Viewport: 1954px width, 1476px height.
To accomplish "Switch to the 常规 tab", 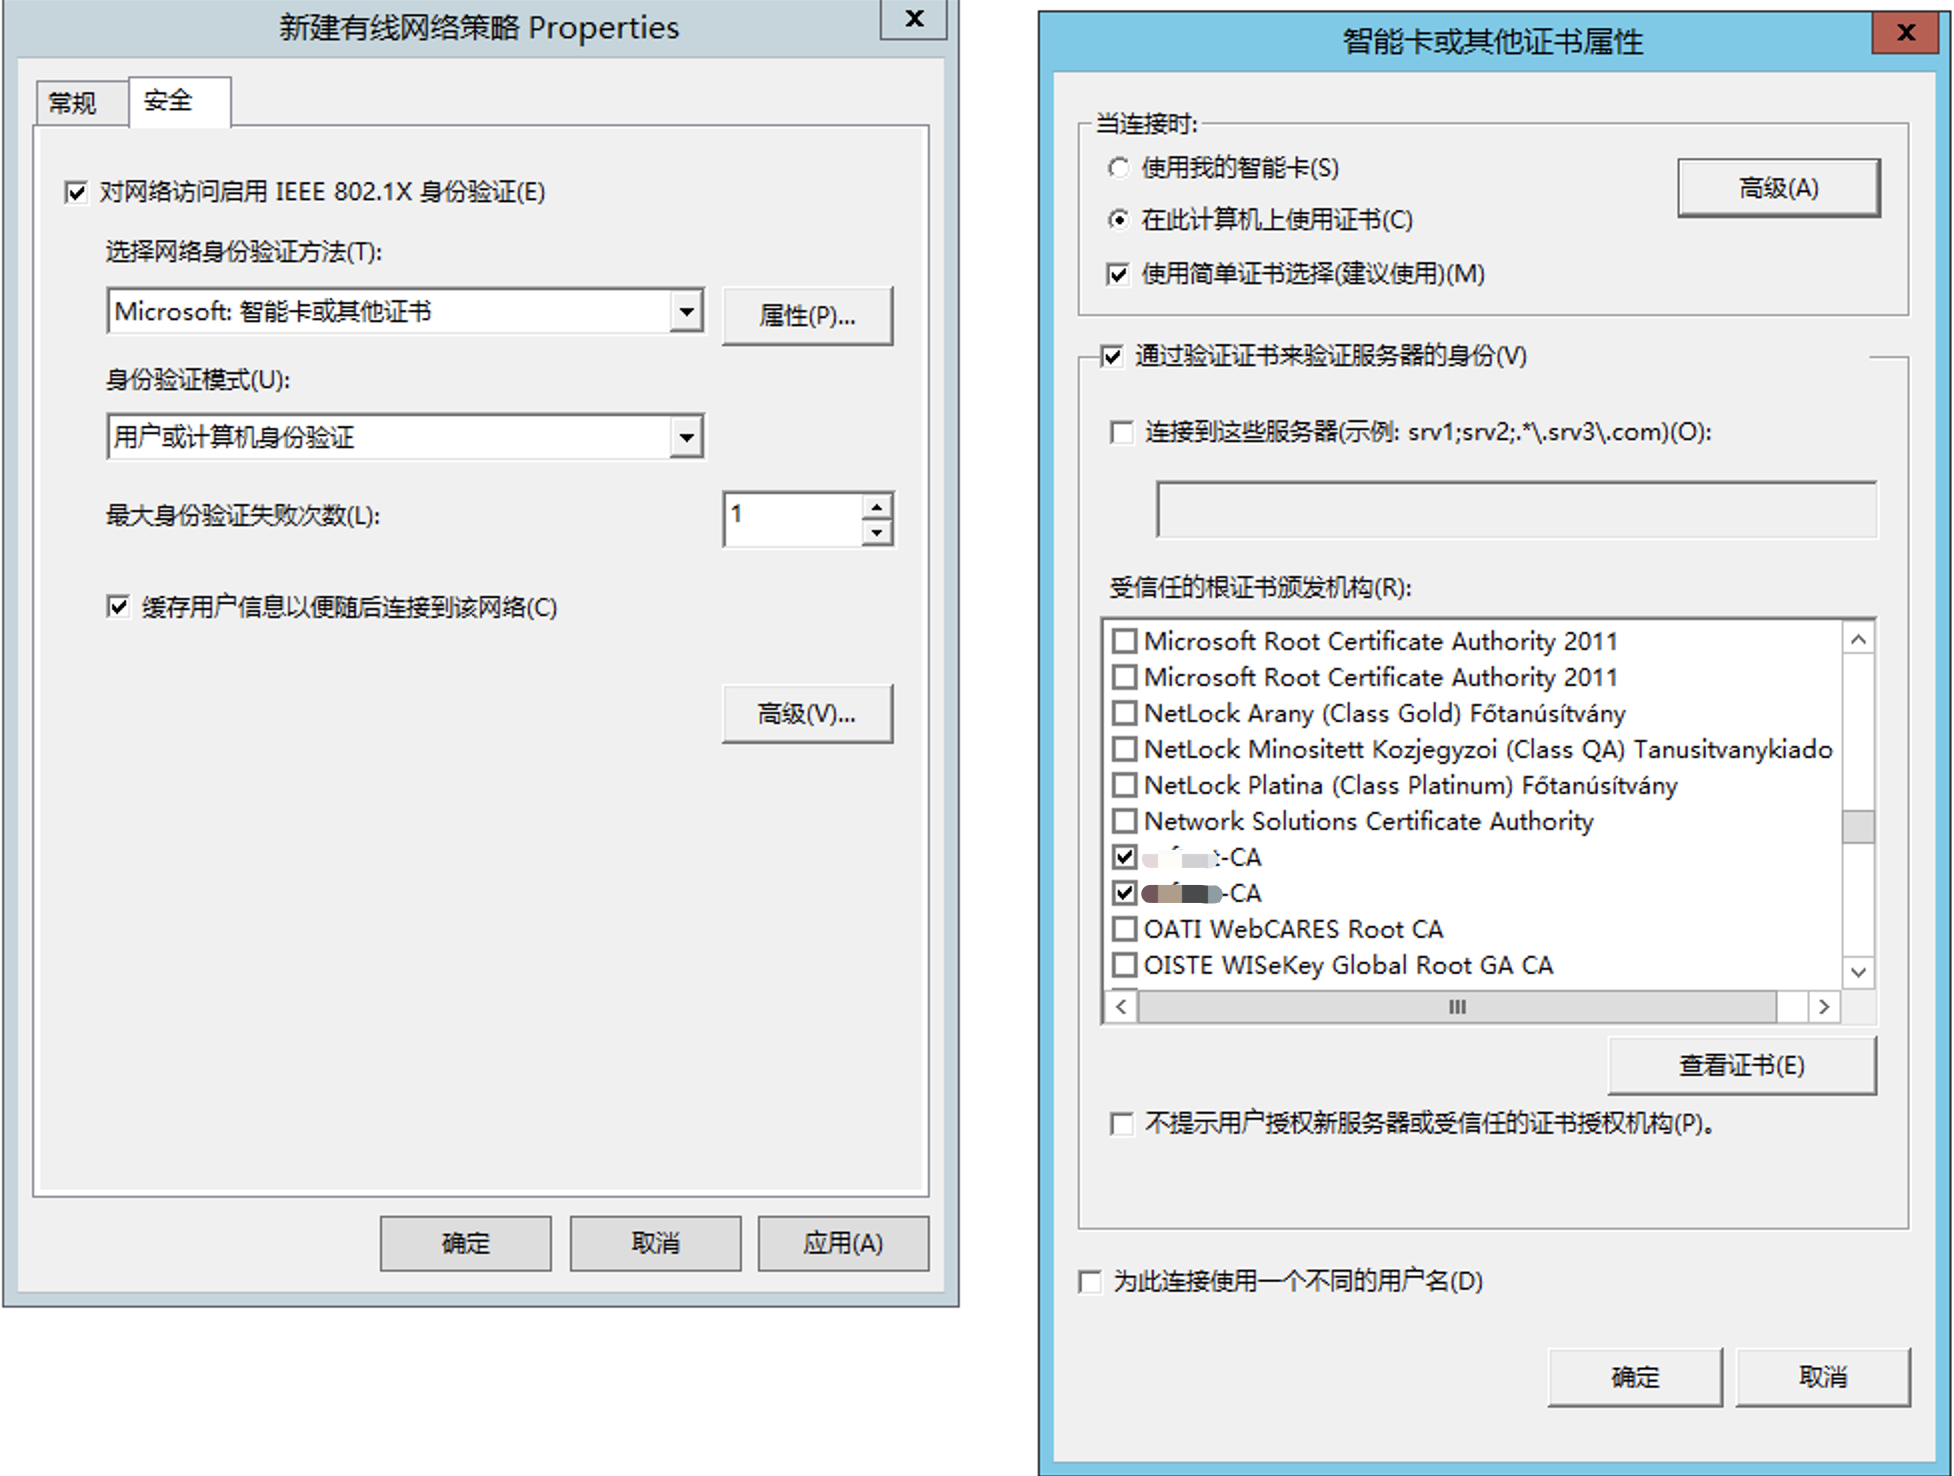I will [73, 103].
